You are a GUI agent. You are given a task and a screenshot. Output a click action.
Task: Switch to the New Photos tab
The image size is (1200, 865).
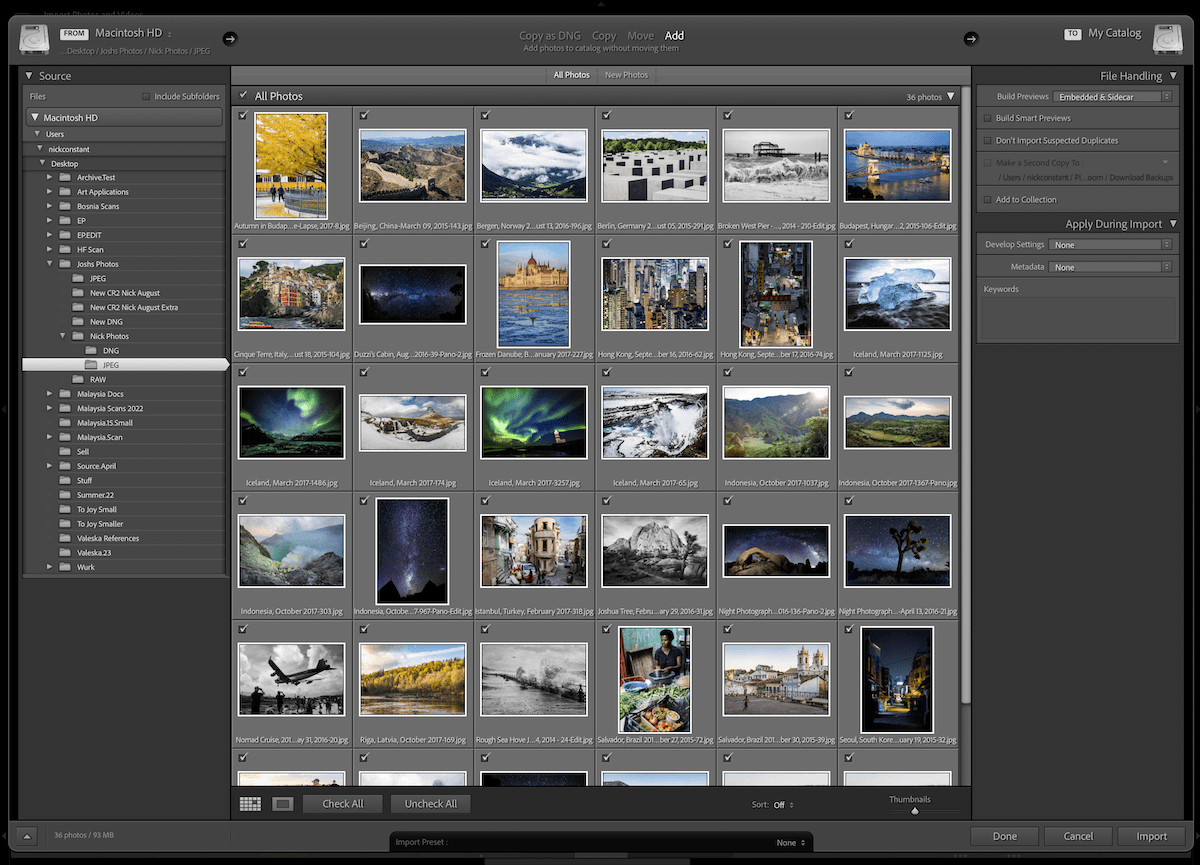pos(625,74)
